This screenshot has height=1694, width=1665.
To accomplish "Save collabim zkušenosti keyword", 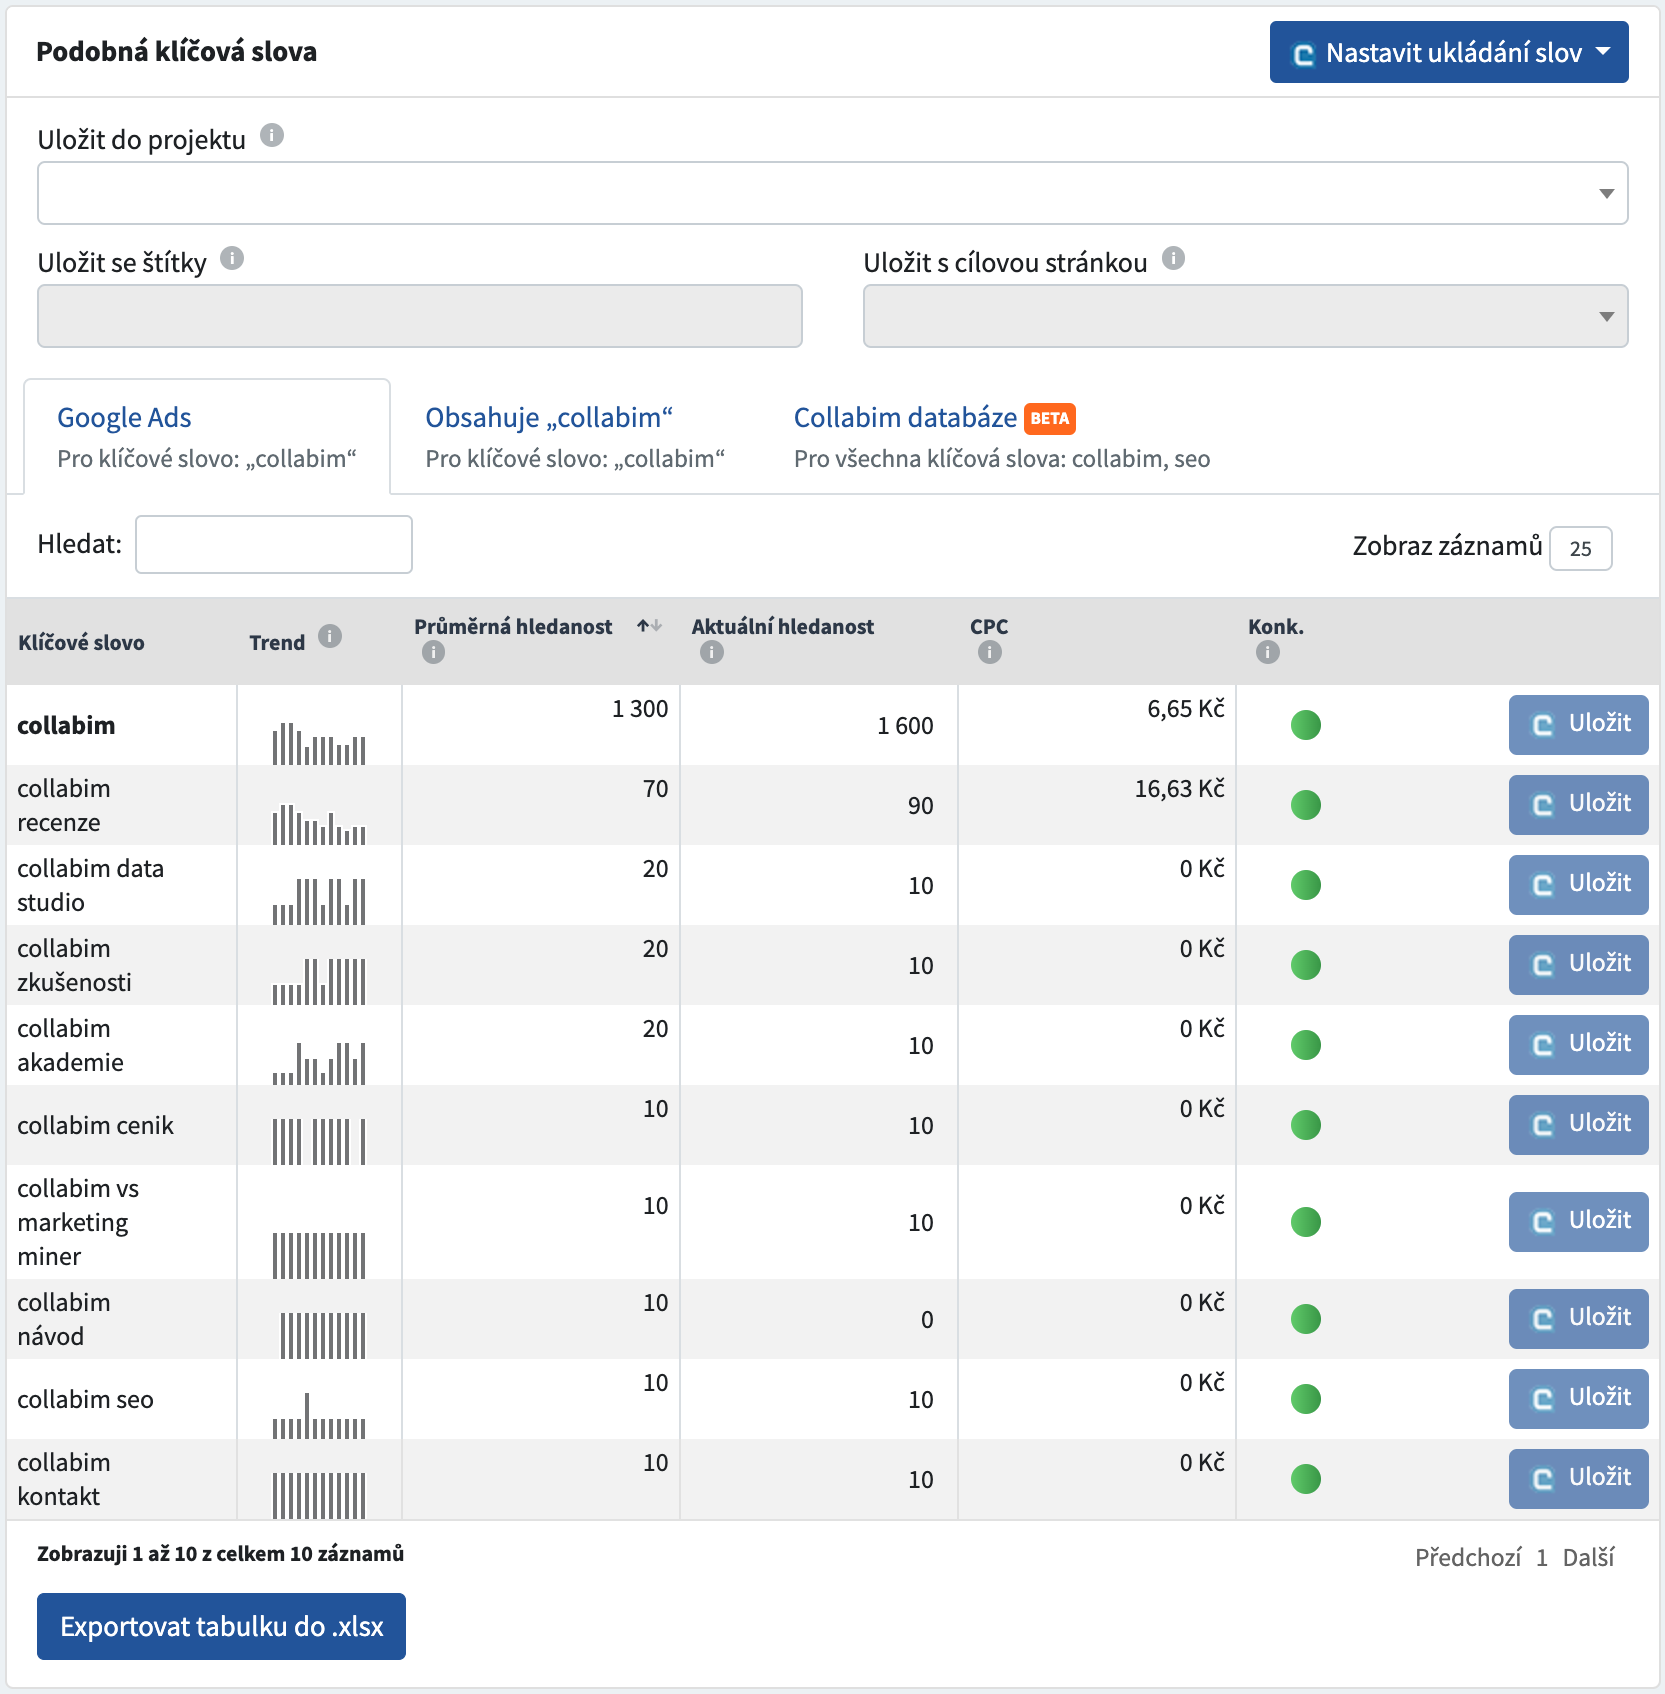I will 1579,964.
